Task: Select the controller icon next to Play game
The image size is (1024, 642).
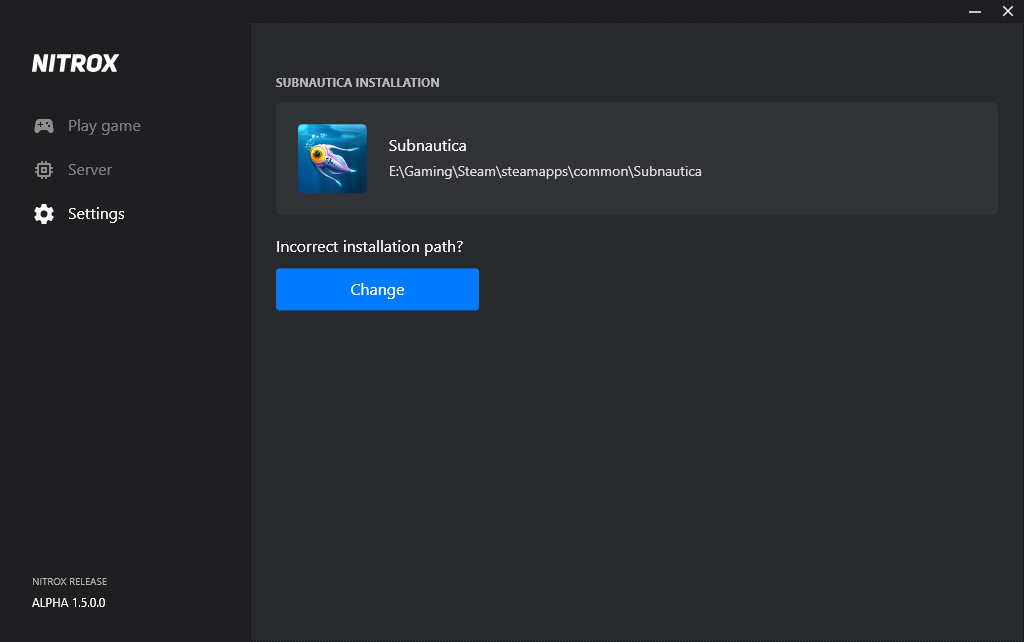Action: 44,125
